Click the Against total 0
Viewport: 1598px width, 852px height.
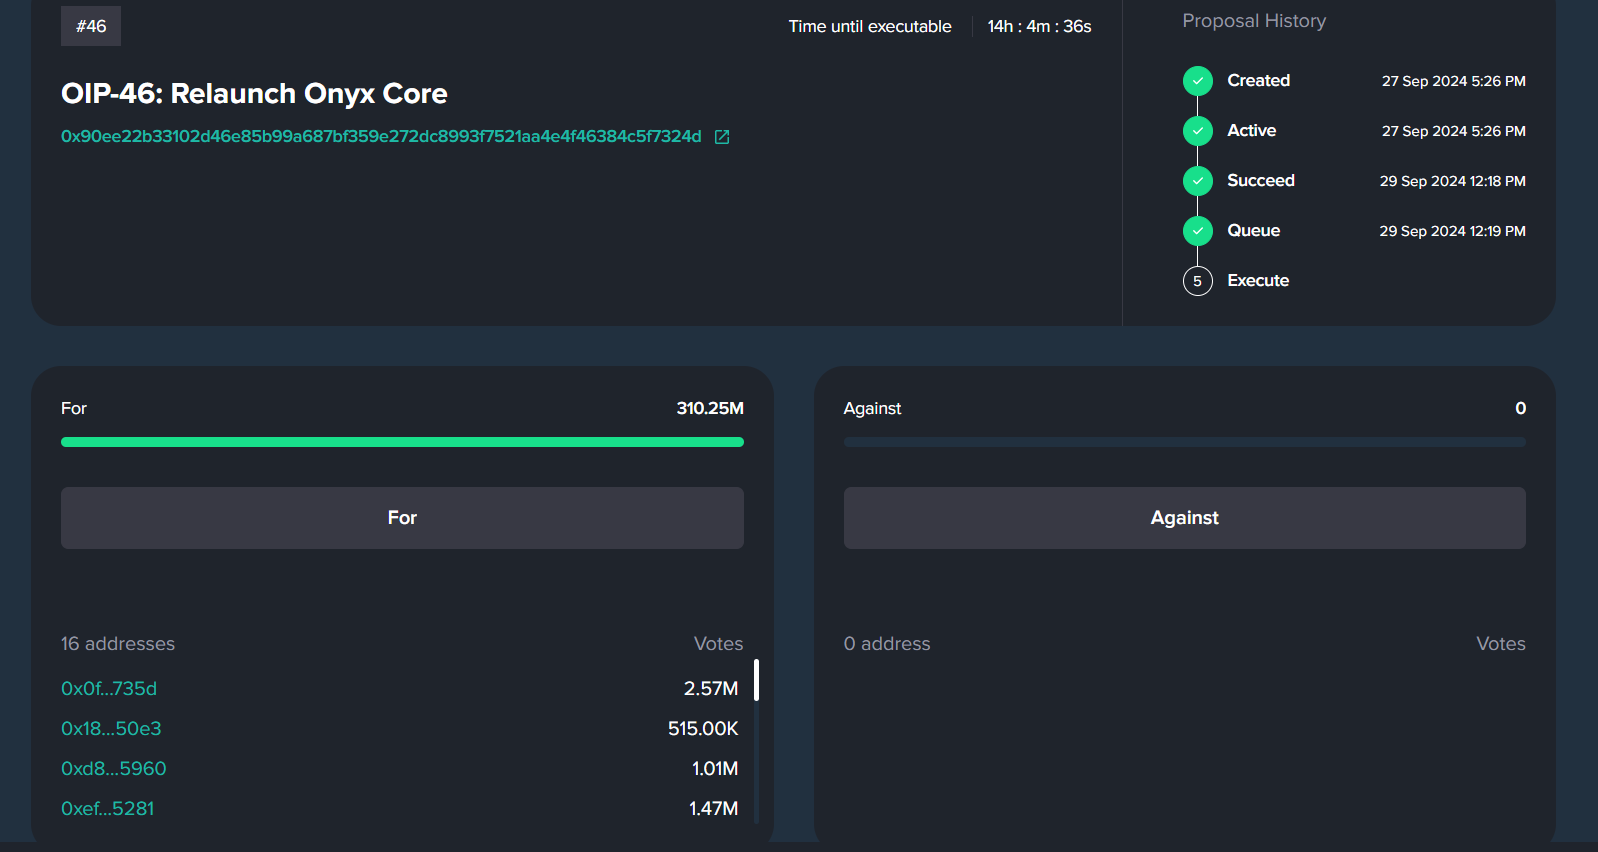1520,408
